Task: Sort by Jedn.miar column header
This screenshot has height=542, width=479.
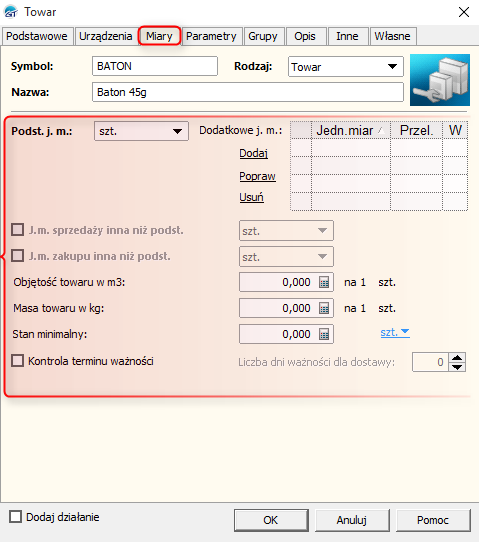Action: pos(351,131)
